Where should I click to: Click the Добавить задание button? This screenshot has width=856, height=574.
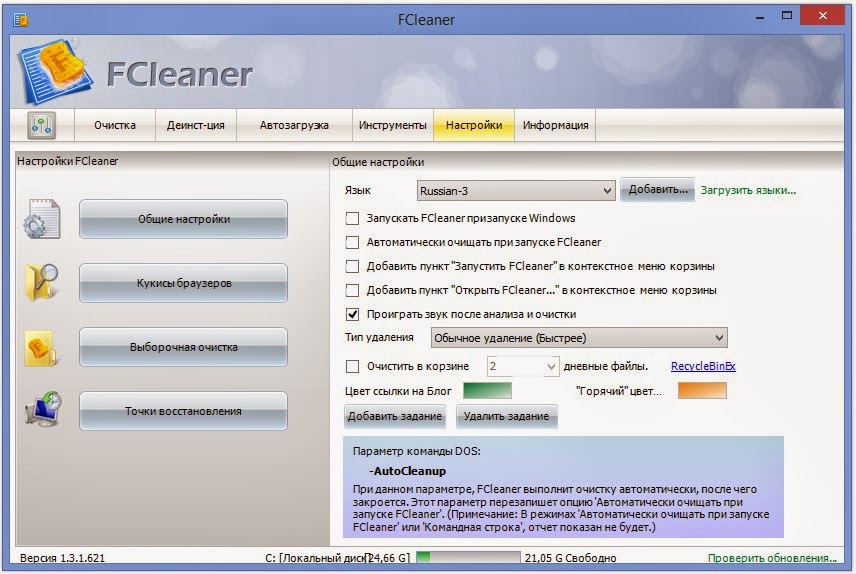[x=395, y=416]
